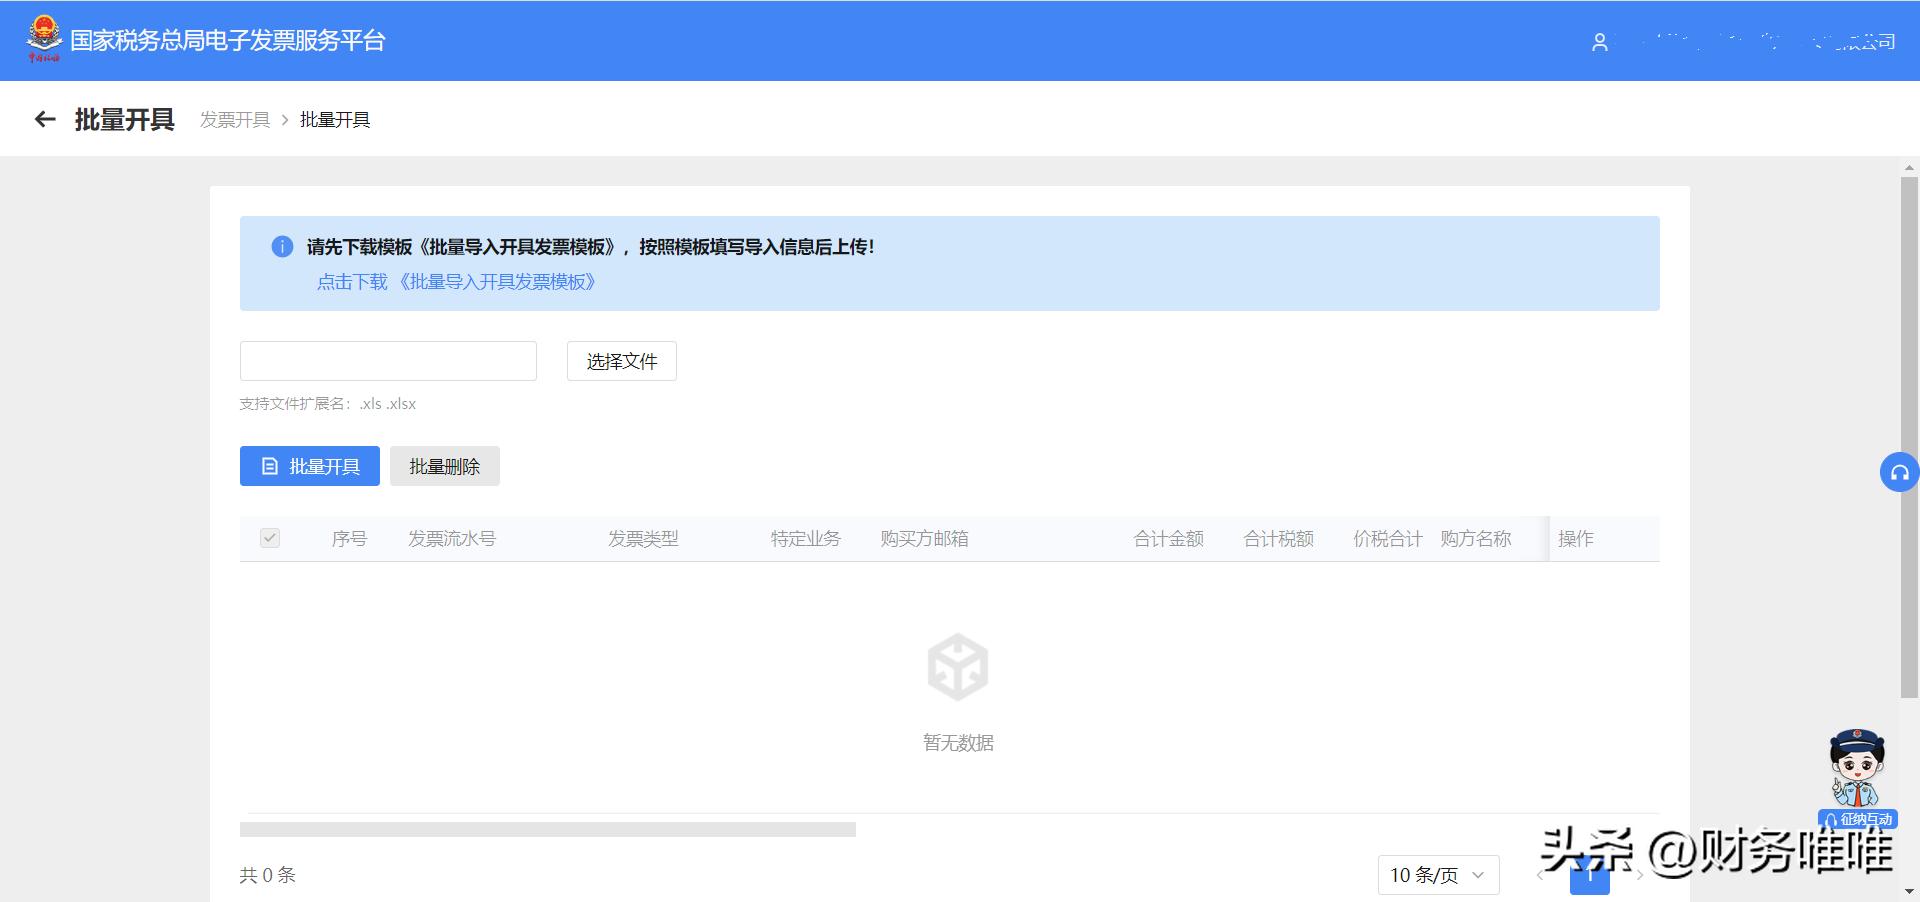The width and height of the screenshot is (1920, 902).
Task: Click the blue 批量开具 button
Action: (x=310, y=466)
